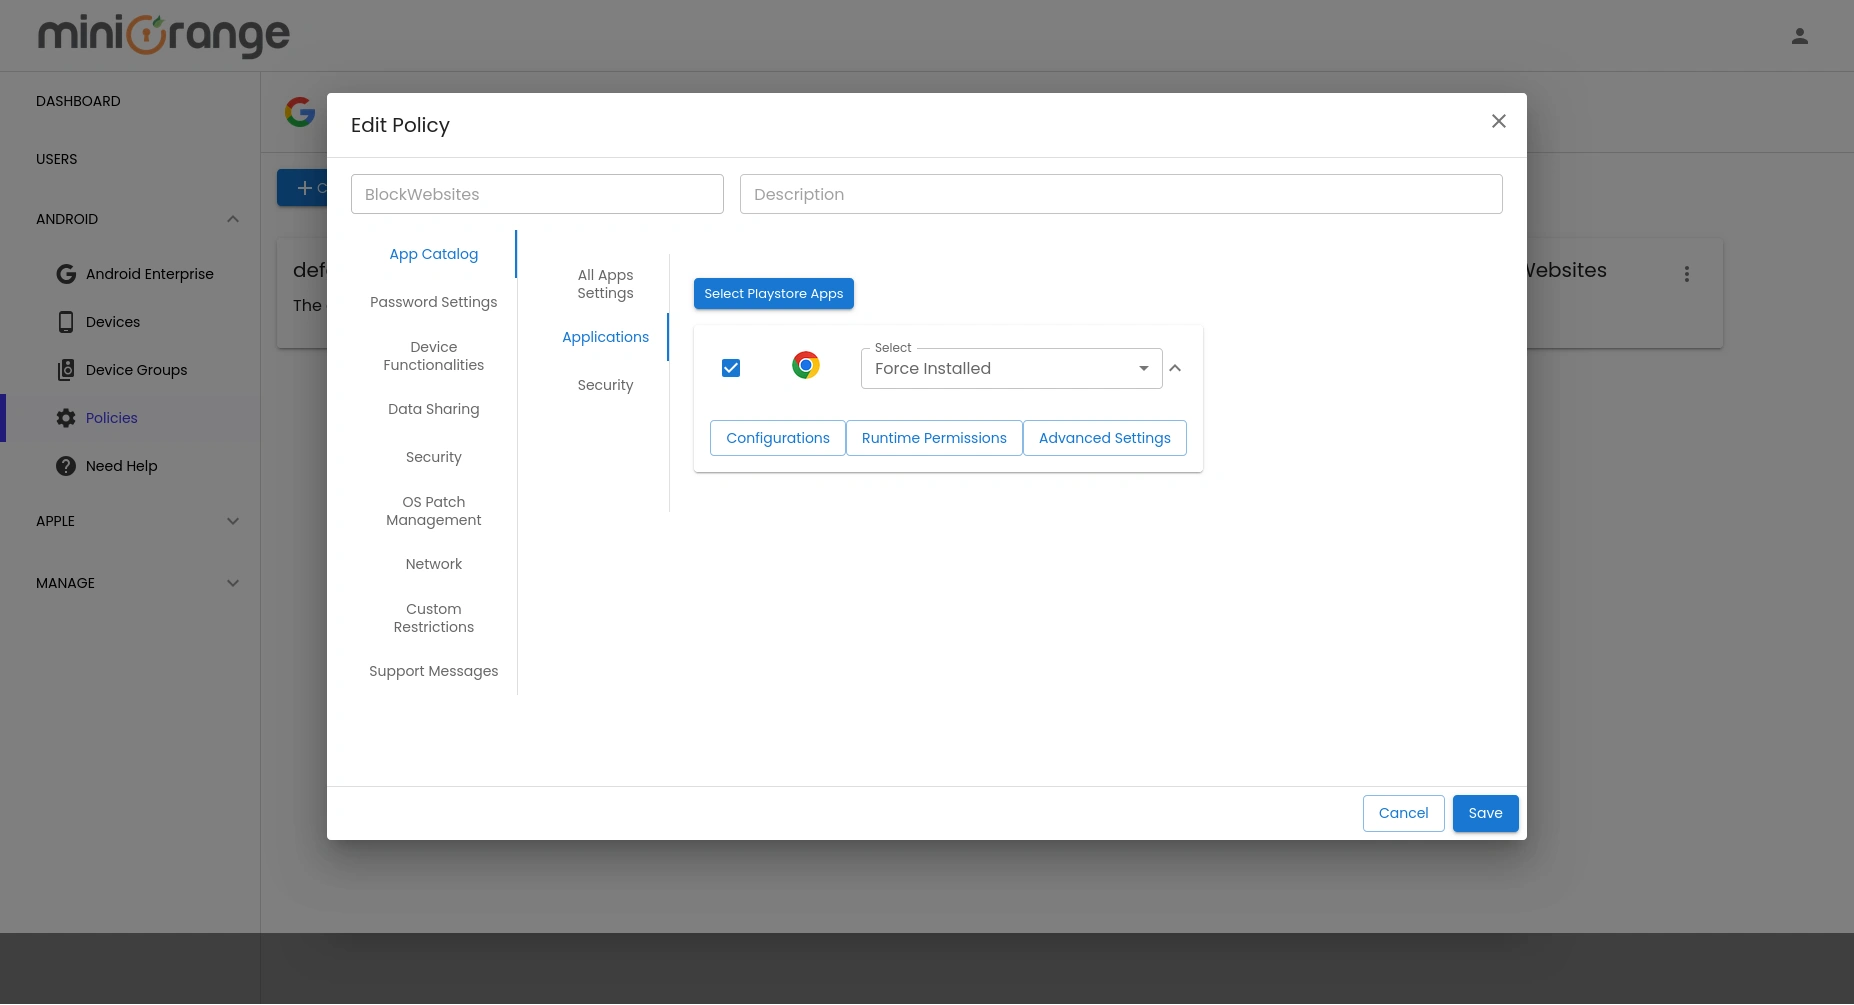Click the Policies gear icon
1854x1005 pixels.
[66, 418]
